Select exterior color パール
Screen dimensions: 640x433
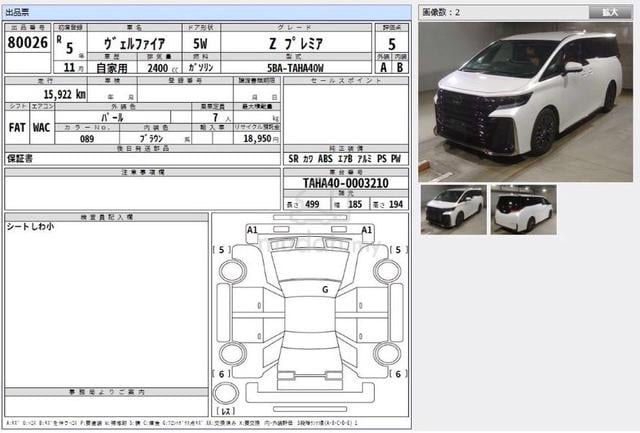pyautogui.click(x=112, y=117)
